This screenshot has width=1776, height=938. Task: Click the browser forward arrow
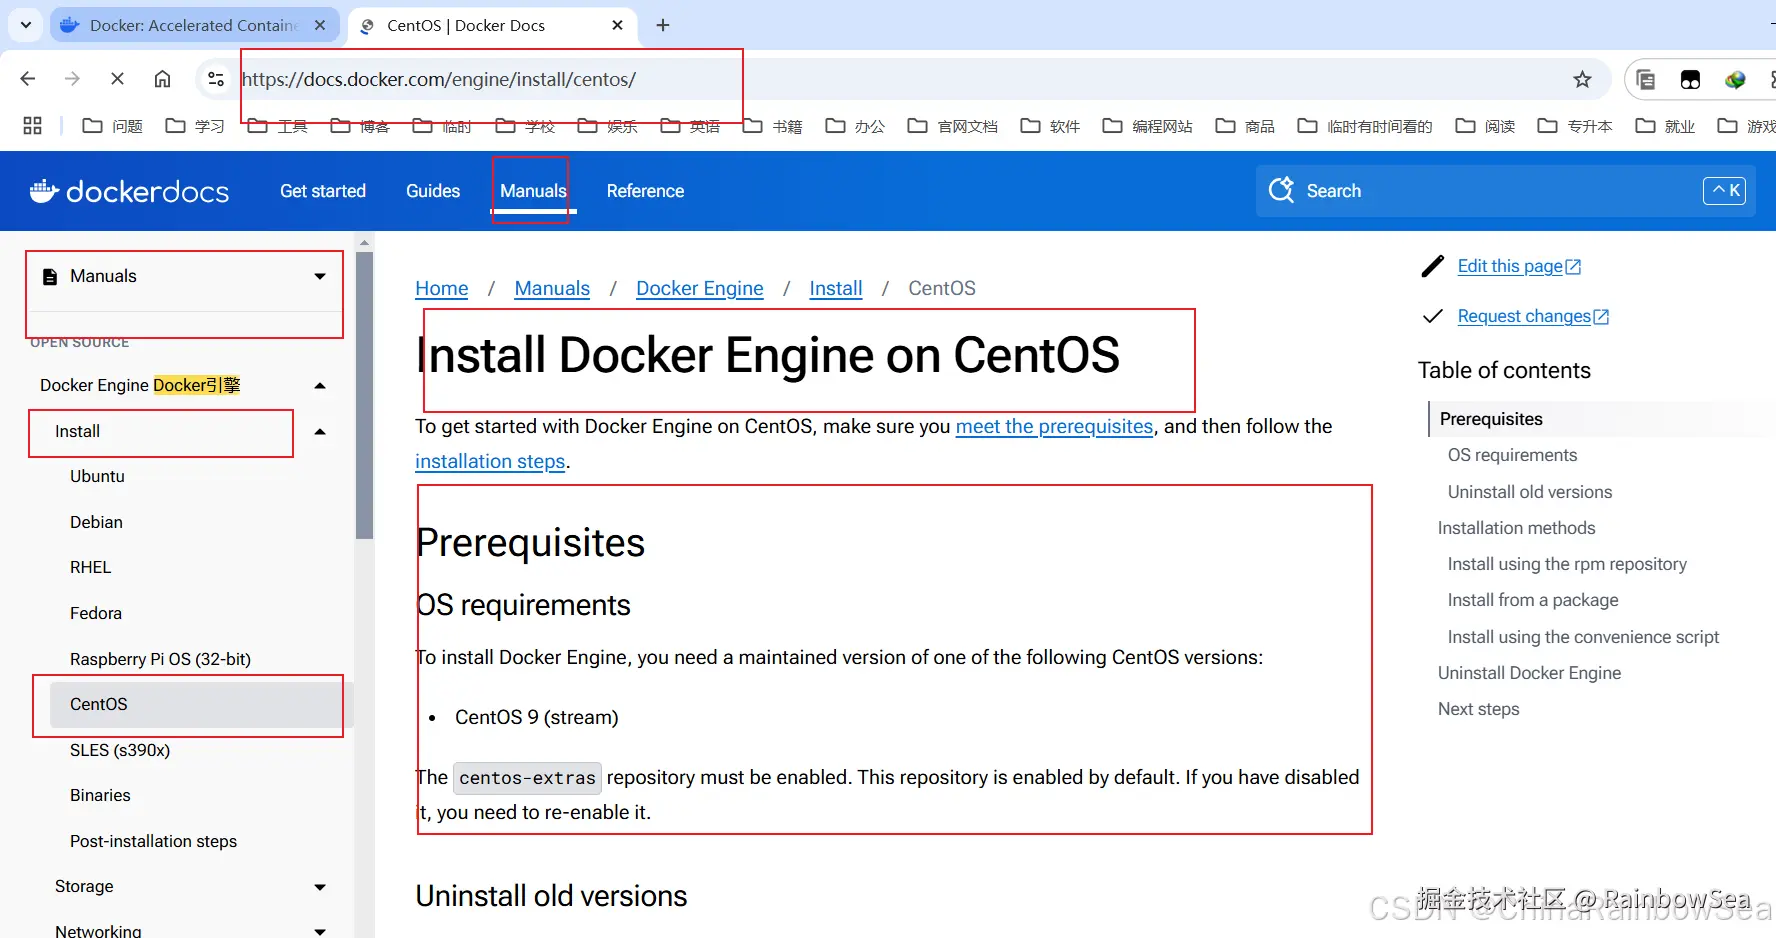tap(72, 79)
